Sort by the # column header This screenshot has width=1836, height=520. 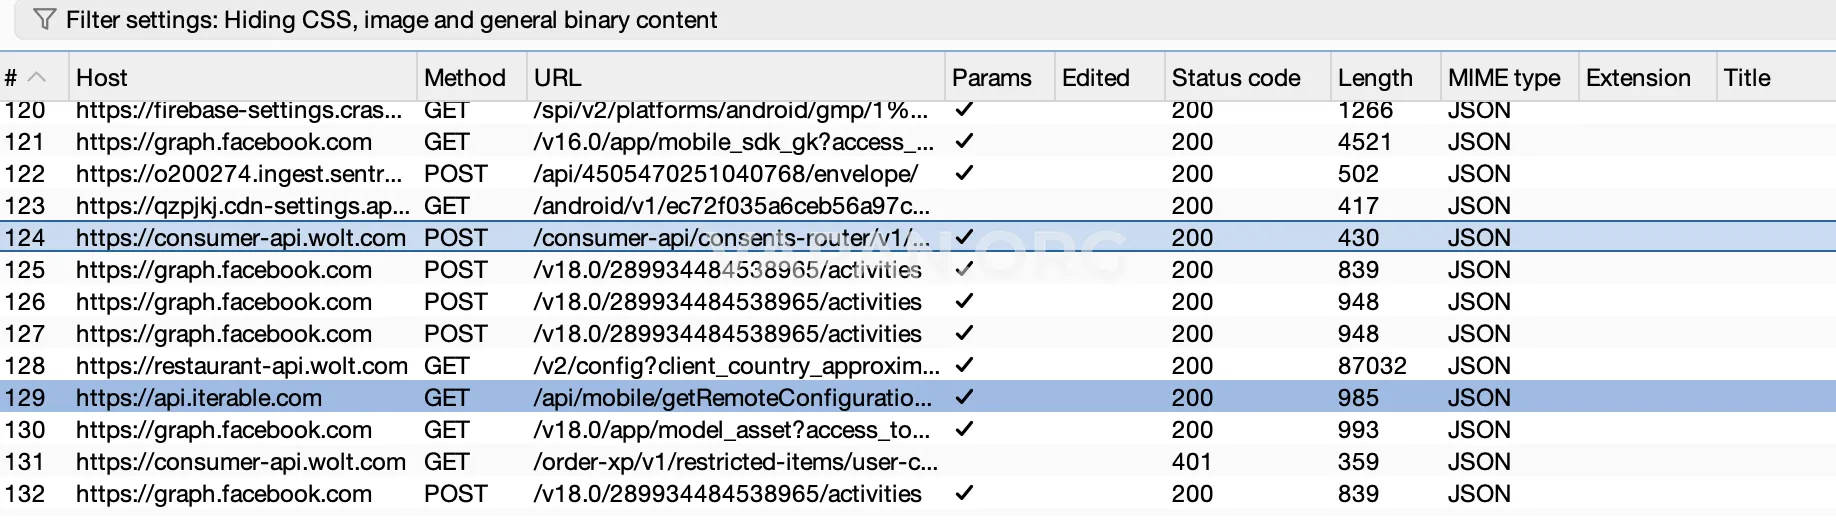click(x=34, y=78)
